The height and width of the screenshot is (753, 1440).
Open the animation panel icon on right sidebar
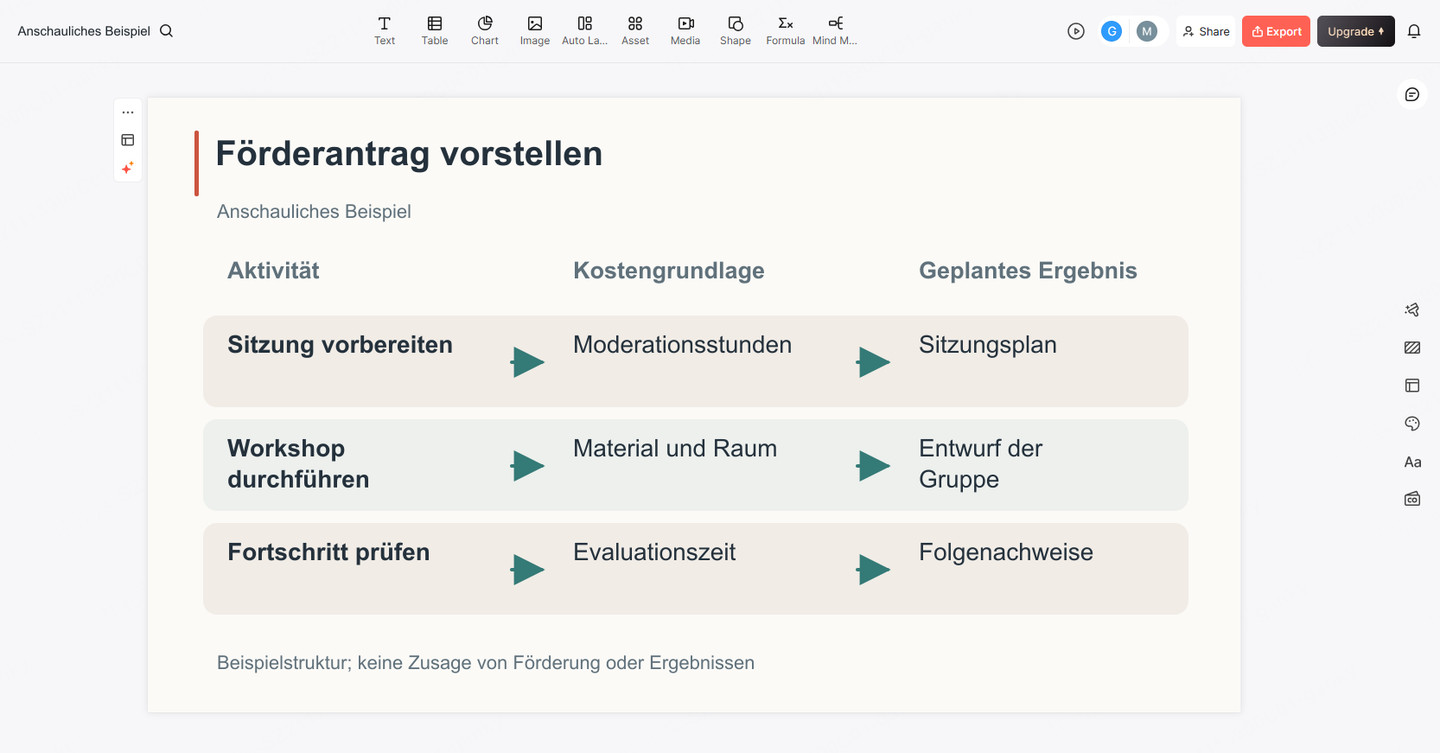(x=1412, y=310)
